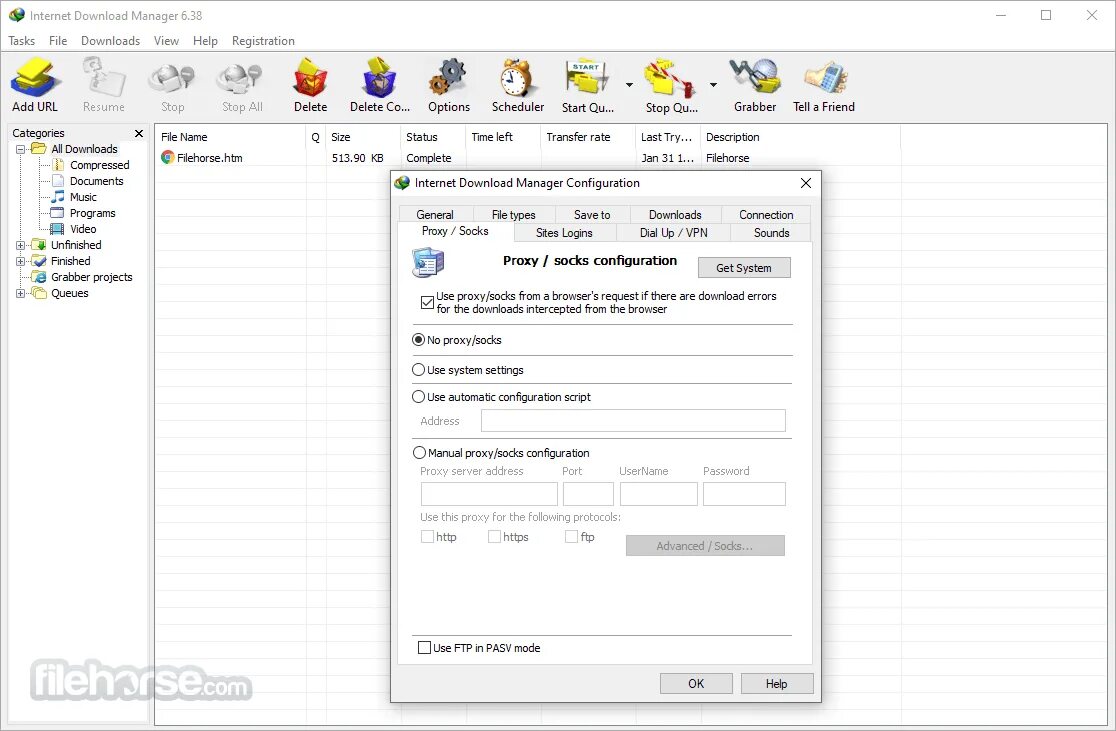Switch to the Sounds tab
Viewport: 1116px width, 731px height.
tap(772, 233)
